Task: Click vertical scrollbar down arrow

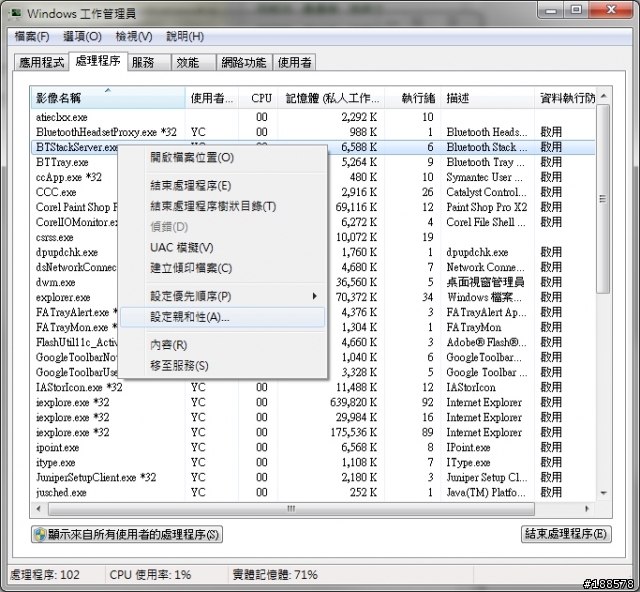Action: (x=604, y=493)
